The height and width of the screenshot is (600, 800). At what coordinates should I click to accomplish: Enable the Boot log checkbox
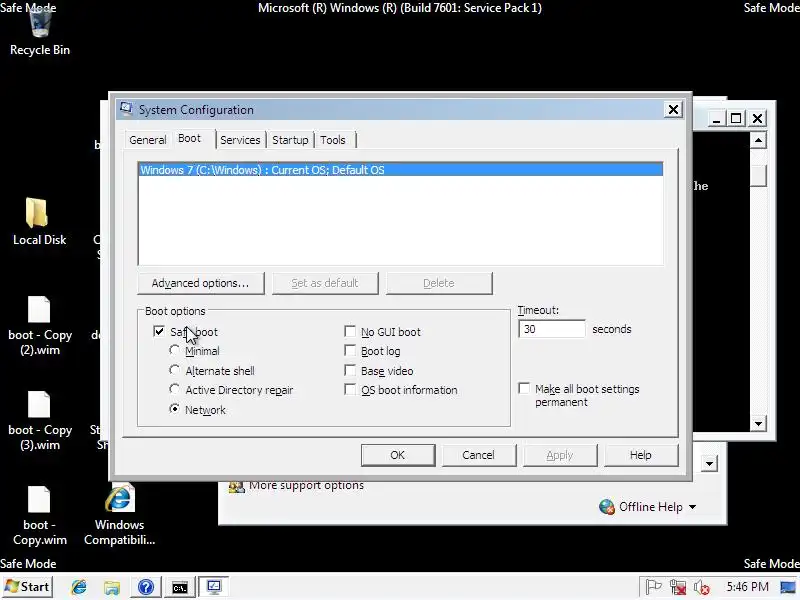point(350,351)
